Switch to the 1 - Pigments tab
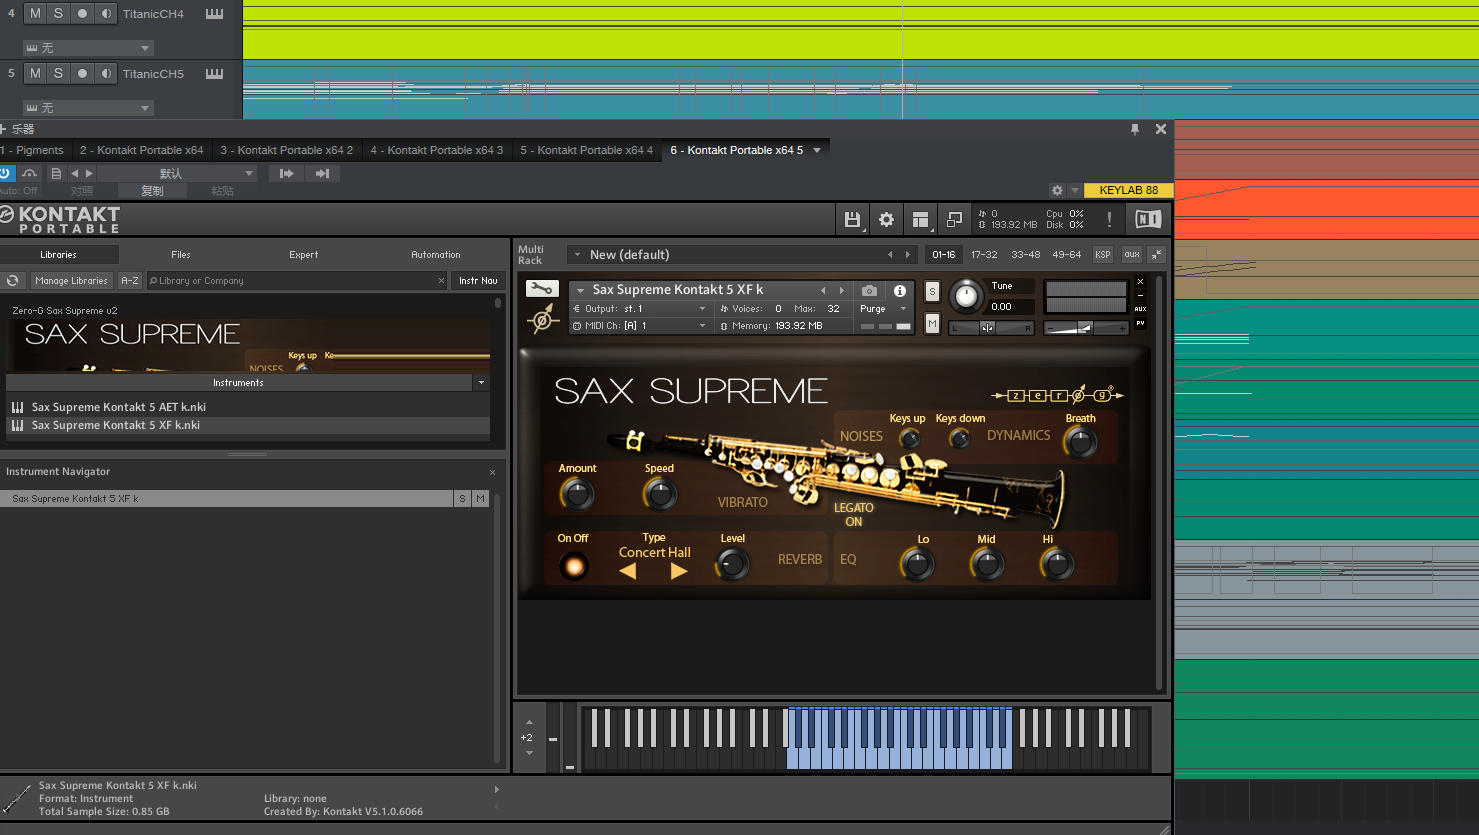 33,150
